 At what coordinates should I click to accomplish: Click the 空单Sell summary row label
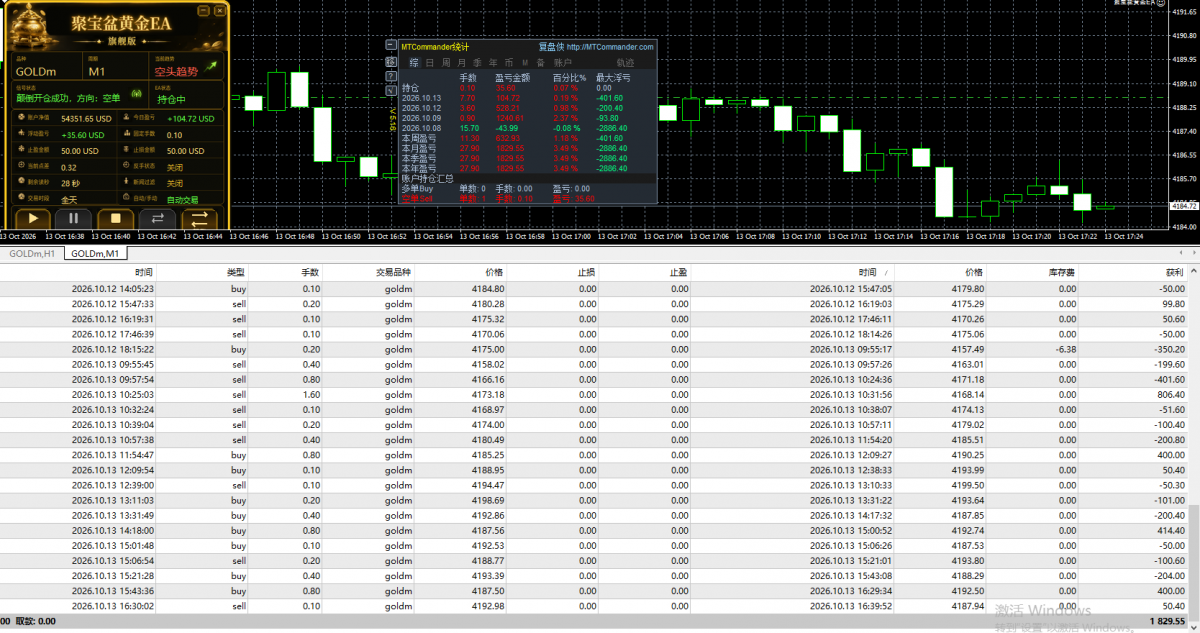point(417,199)
